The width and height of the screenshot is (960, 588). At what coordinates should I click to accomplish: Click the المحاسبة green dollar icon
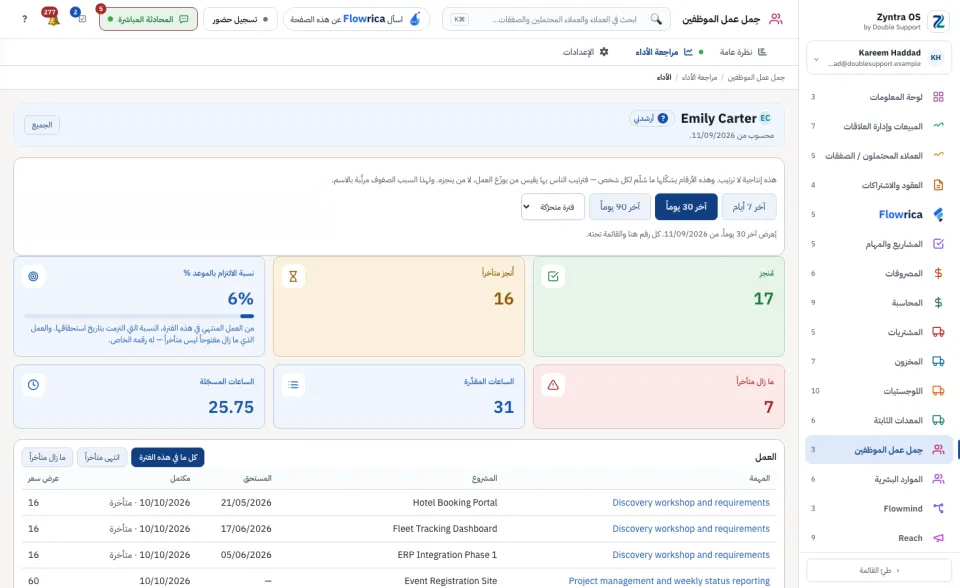coord(938,303)
